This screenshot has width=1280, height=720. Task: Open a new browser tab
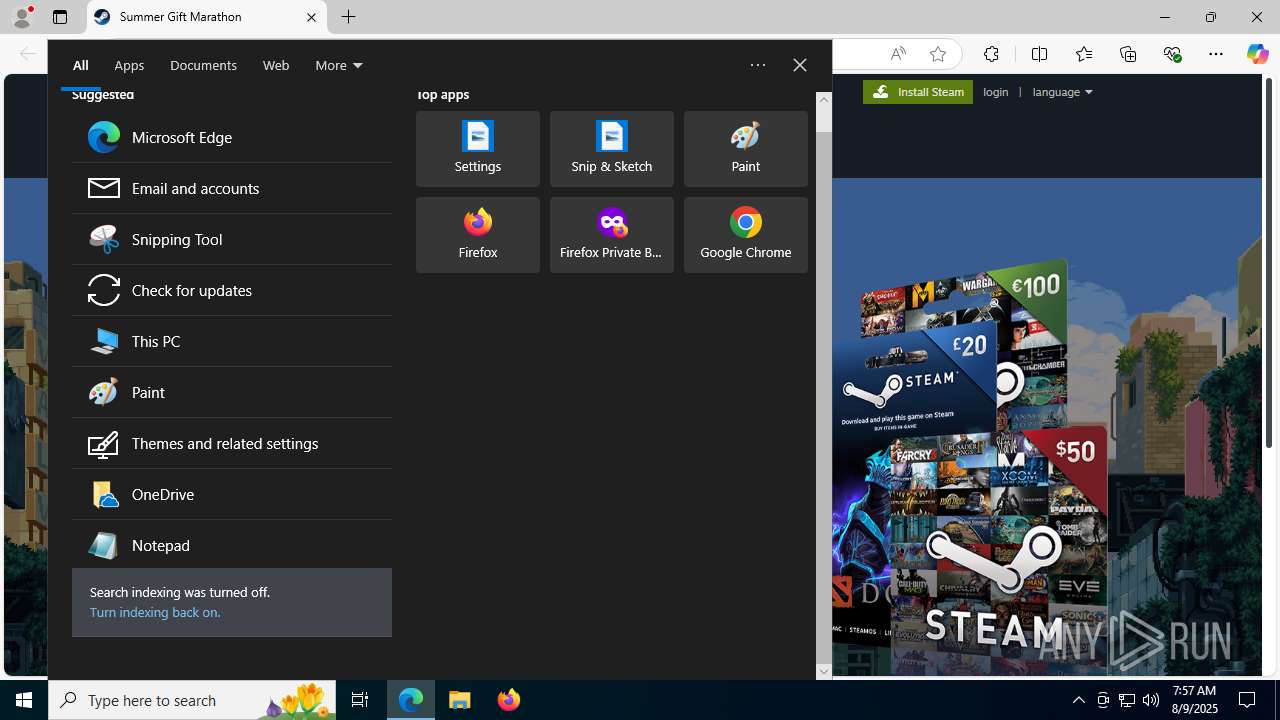[349, 17]
